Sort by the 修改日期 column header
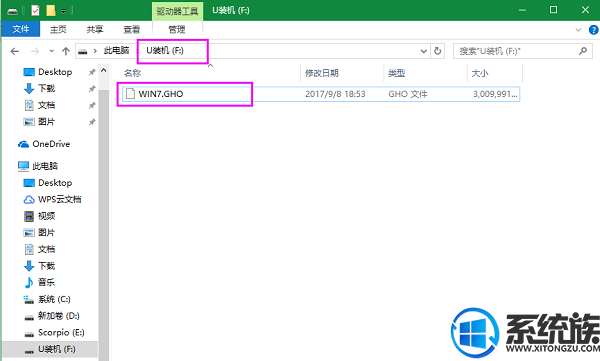 point(321,73)
